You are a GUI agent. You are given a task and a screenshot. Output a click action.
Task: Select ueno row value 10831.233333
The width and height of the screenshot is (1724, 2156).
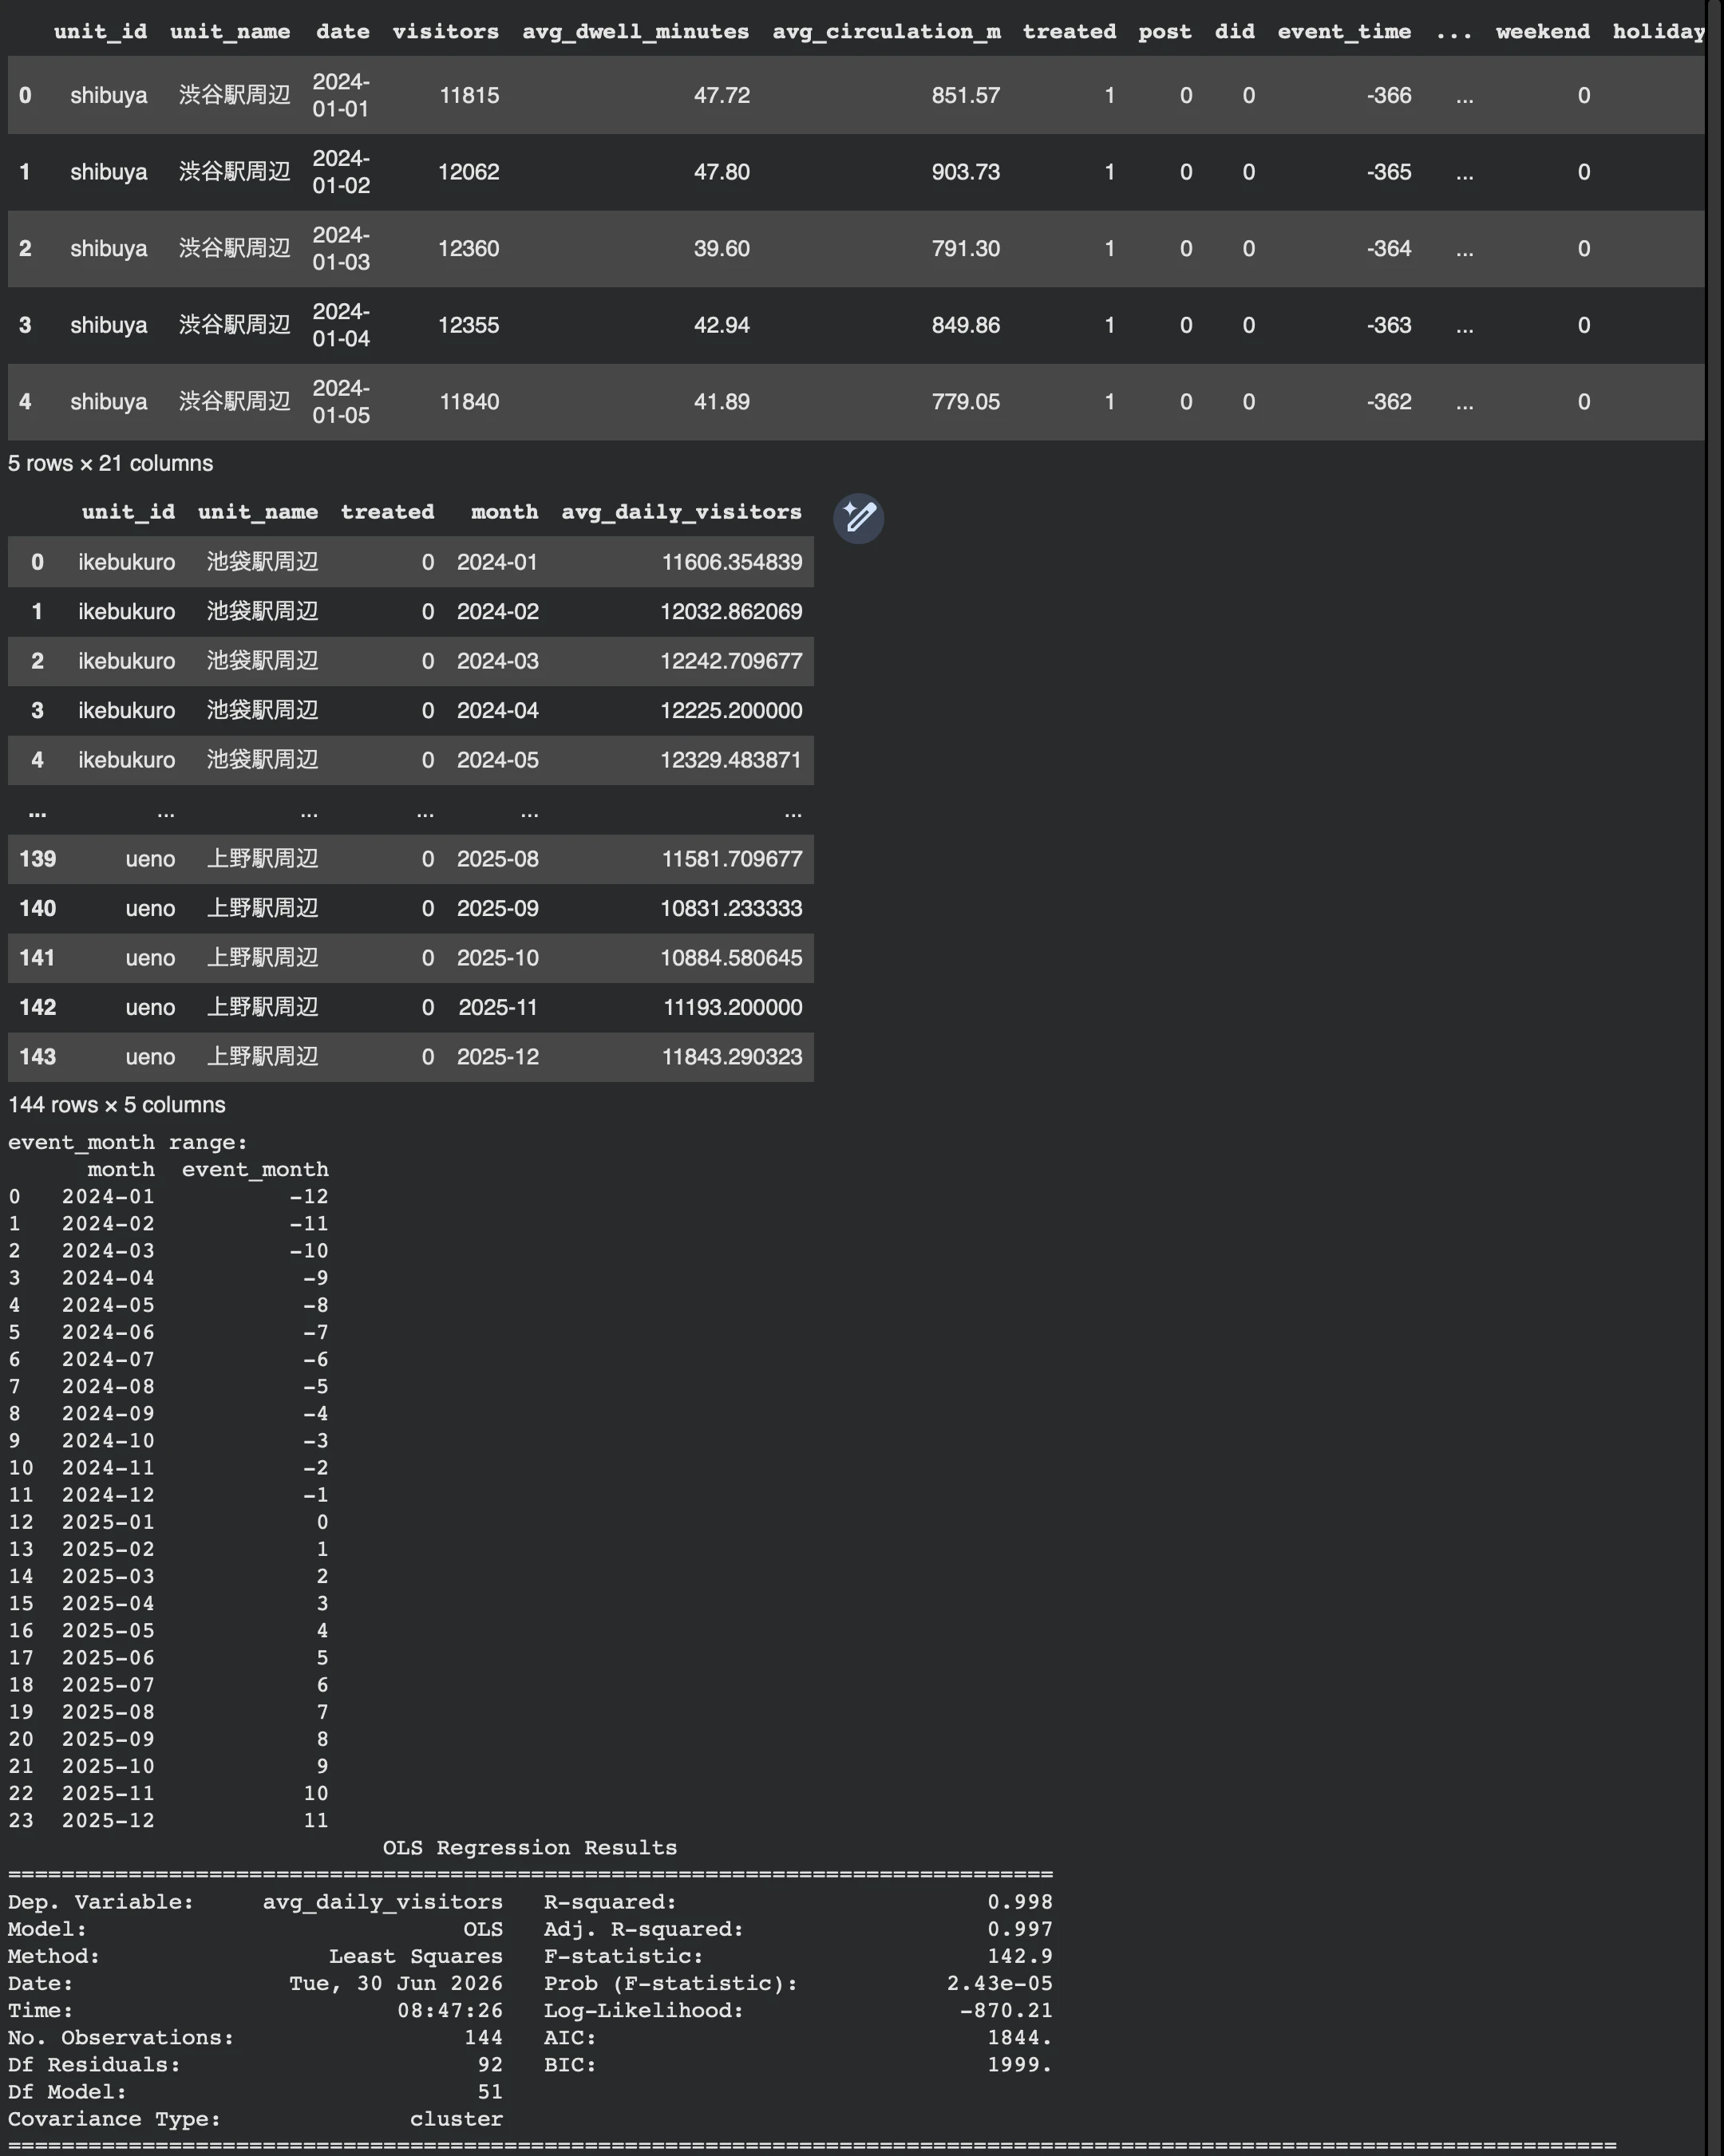click(731, 908)
